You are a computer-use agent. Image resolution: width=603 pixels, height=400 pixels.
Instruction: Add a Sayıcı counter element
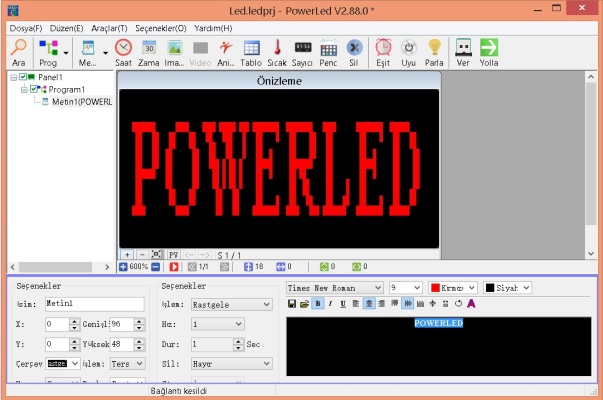(302, 53)
